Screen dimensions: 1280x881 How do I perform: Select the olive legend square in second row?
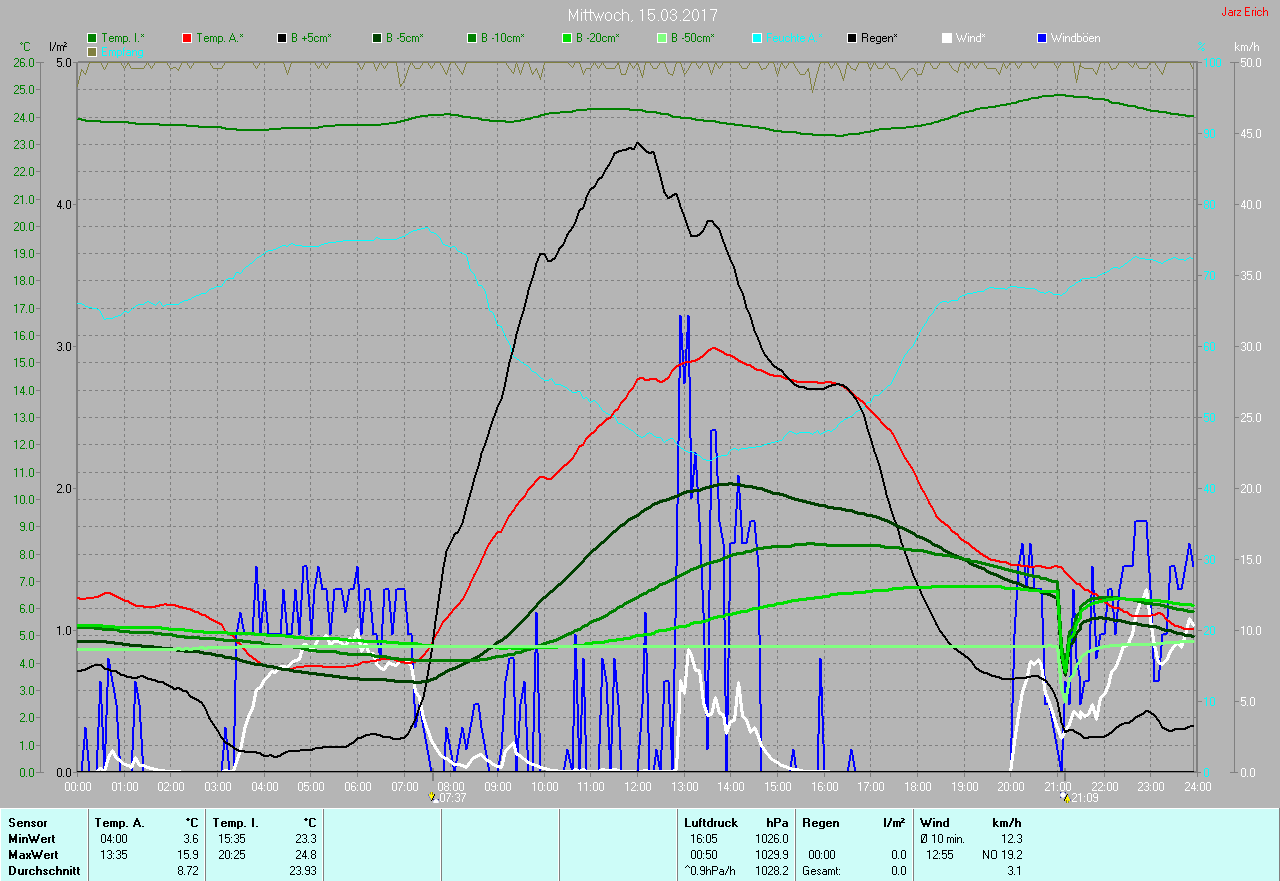click(x=92, y=51)
